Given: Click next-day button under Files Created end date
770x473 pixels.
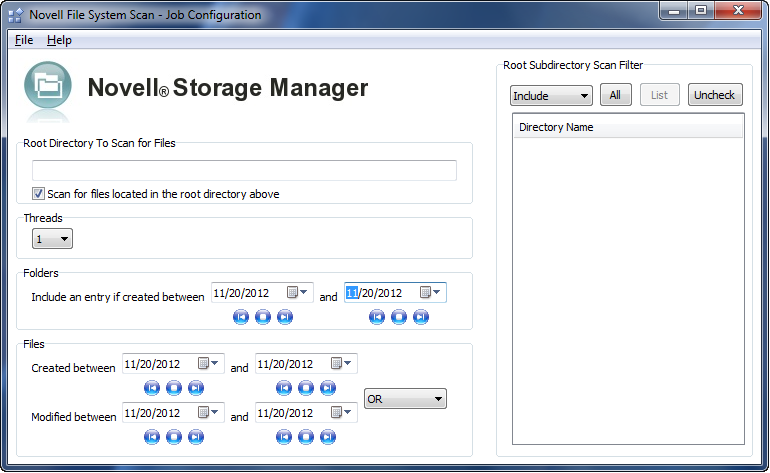Looking at the screenshot, I should pos(328,388).
